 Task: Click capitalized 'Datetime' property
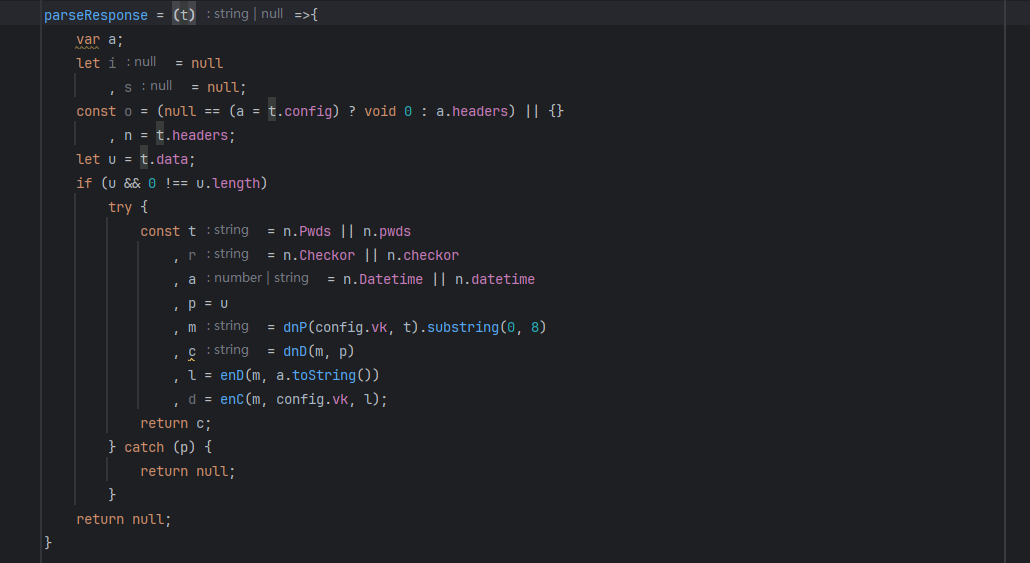[x=391, y=279]
